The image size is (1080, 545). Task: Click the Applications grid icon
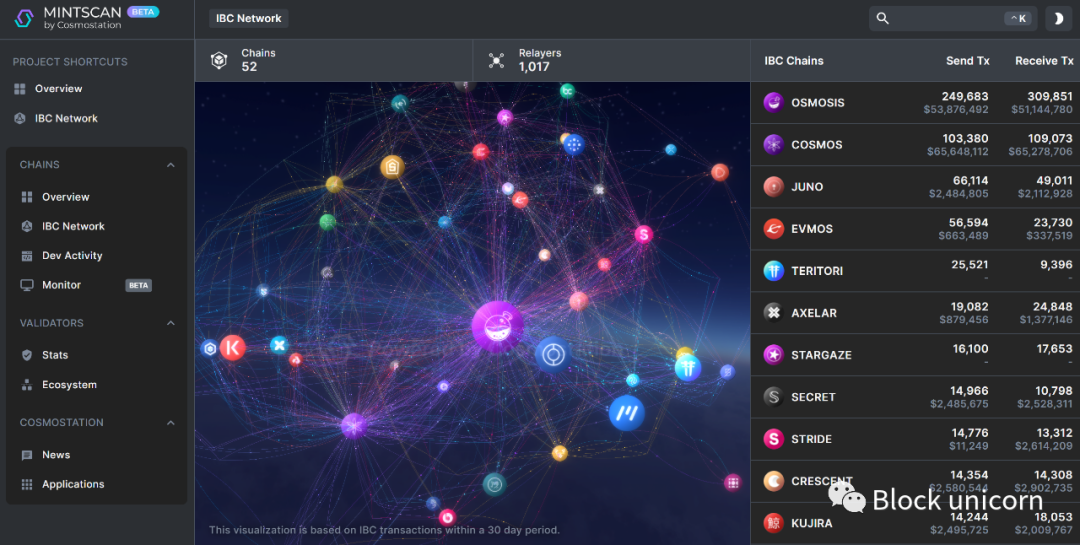pyautogui.click(x=27, y=484)
